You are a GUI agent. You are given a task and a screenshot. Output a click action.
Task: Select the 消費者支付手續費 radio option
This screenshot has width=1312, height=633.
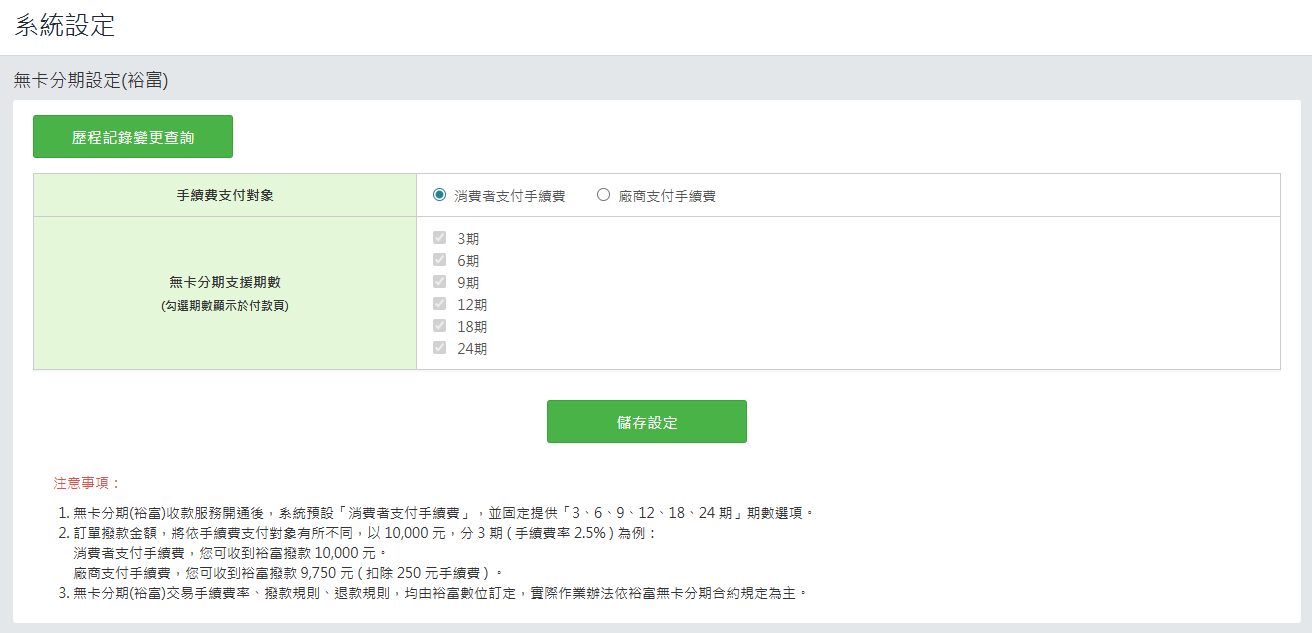440,195
